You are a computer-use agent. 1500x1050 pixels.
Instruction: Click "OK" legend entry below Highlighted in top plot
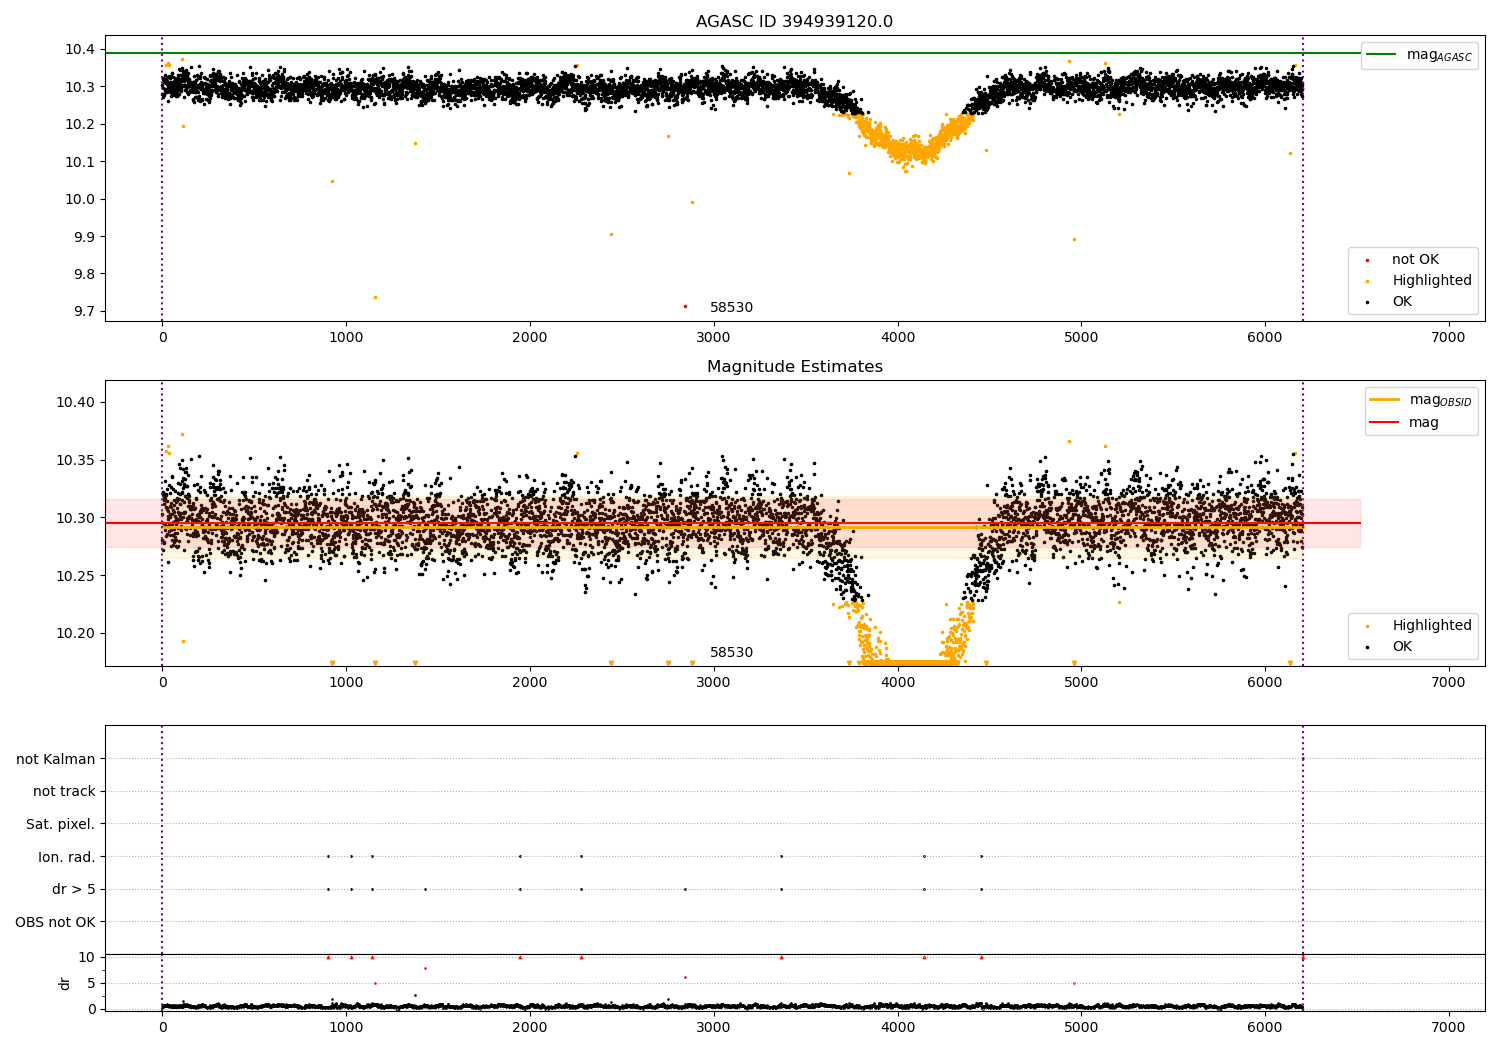(1402, 302)
